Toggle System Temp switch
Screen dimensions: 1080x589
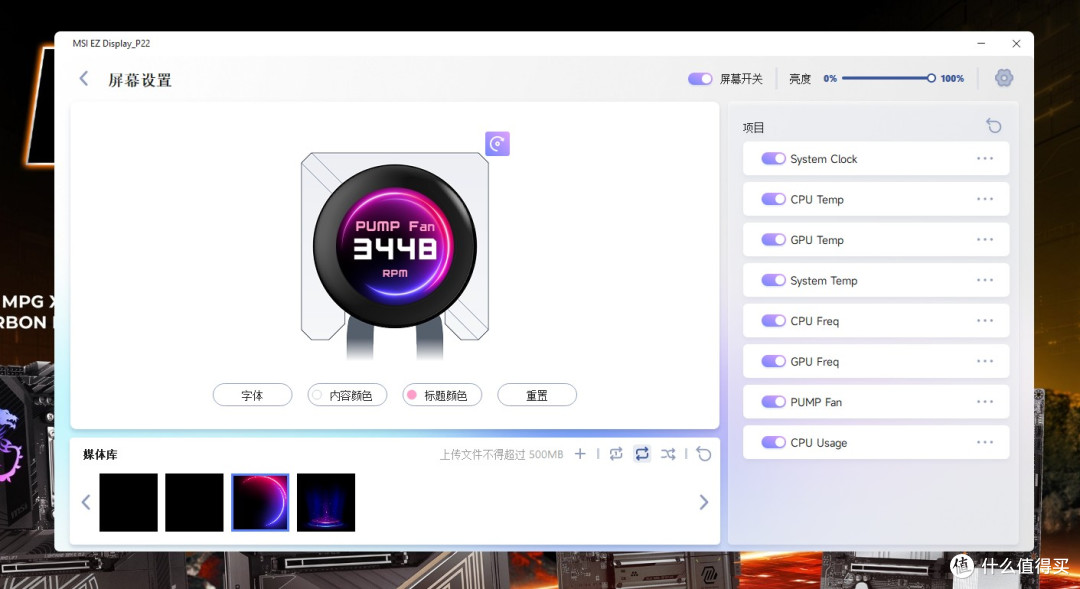point(773,280)
